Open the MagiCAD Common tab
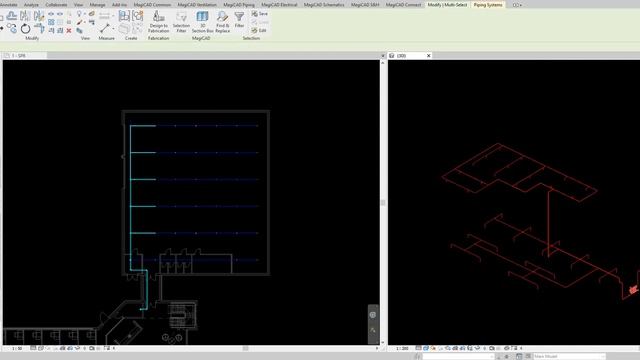Image resolution: width=640 pixels, height=360 pixels. [x=152, y=5]
